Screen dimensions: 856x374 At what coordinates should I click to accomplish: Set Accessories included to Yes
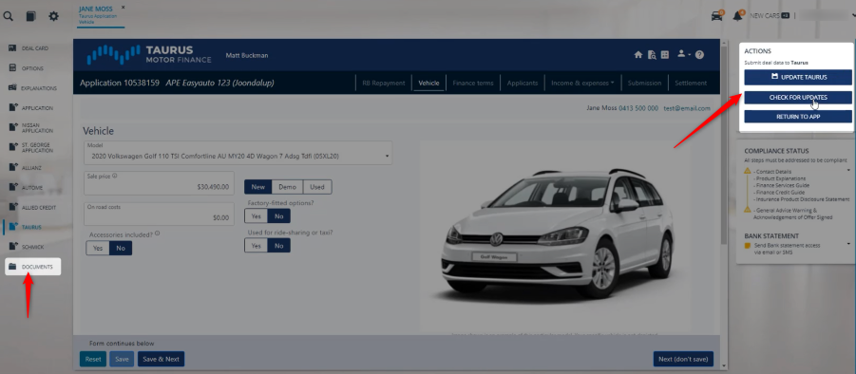[x=98, y=248]
